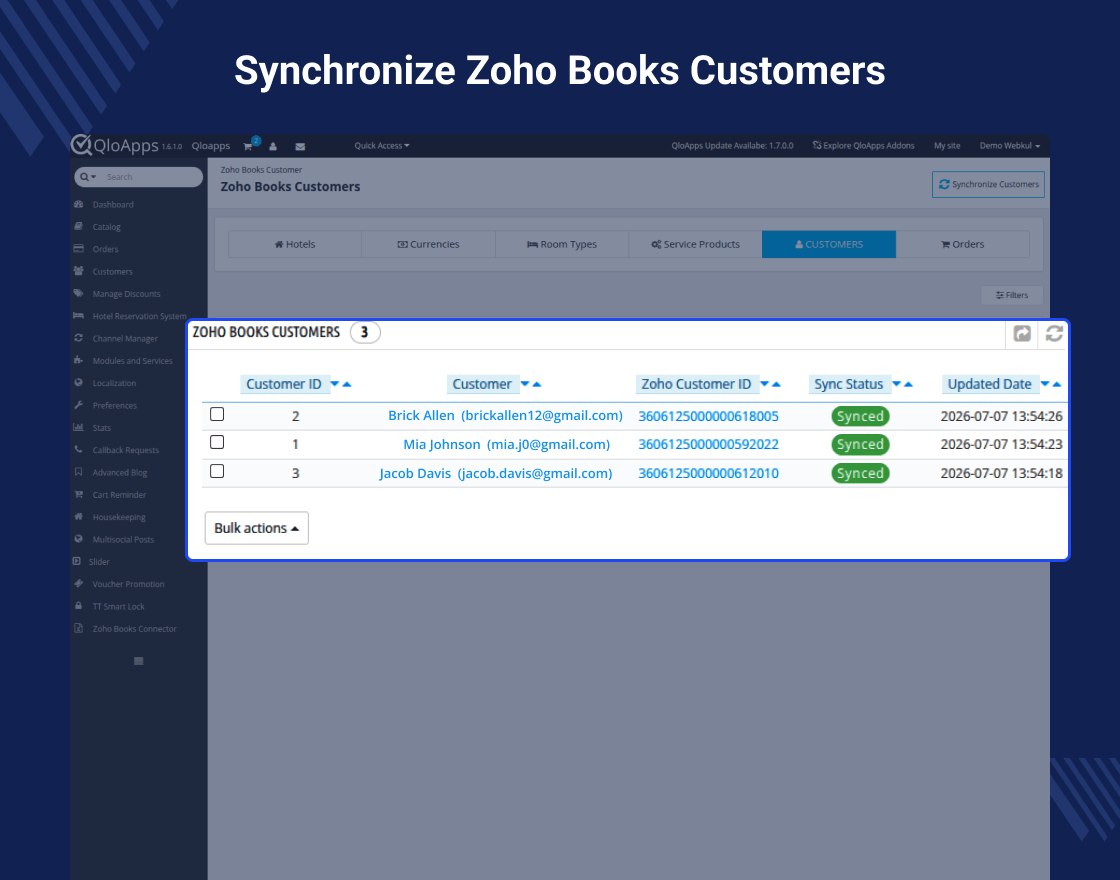
Task: Sort Updated Date column ascending
Action: tap(1056, 384)
